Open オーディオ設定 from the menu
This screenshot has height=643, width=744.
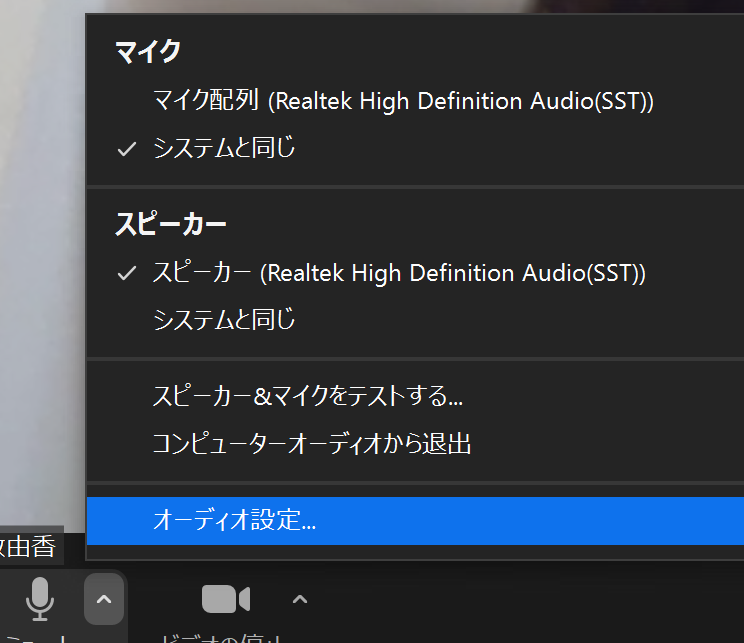coord(234,520)
